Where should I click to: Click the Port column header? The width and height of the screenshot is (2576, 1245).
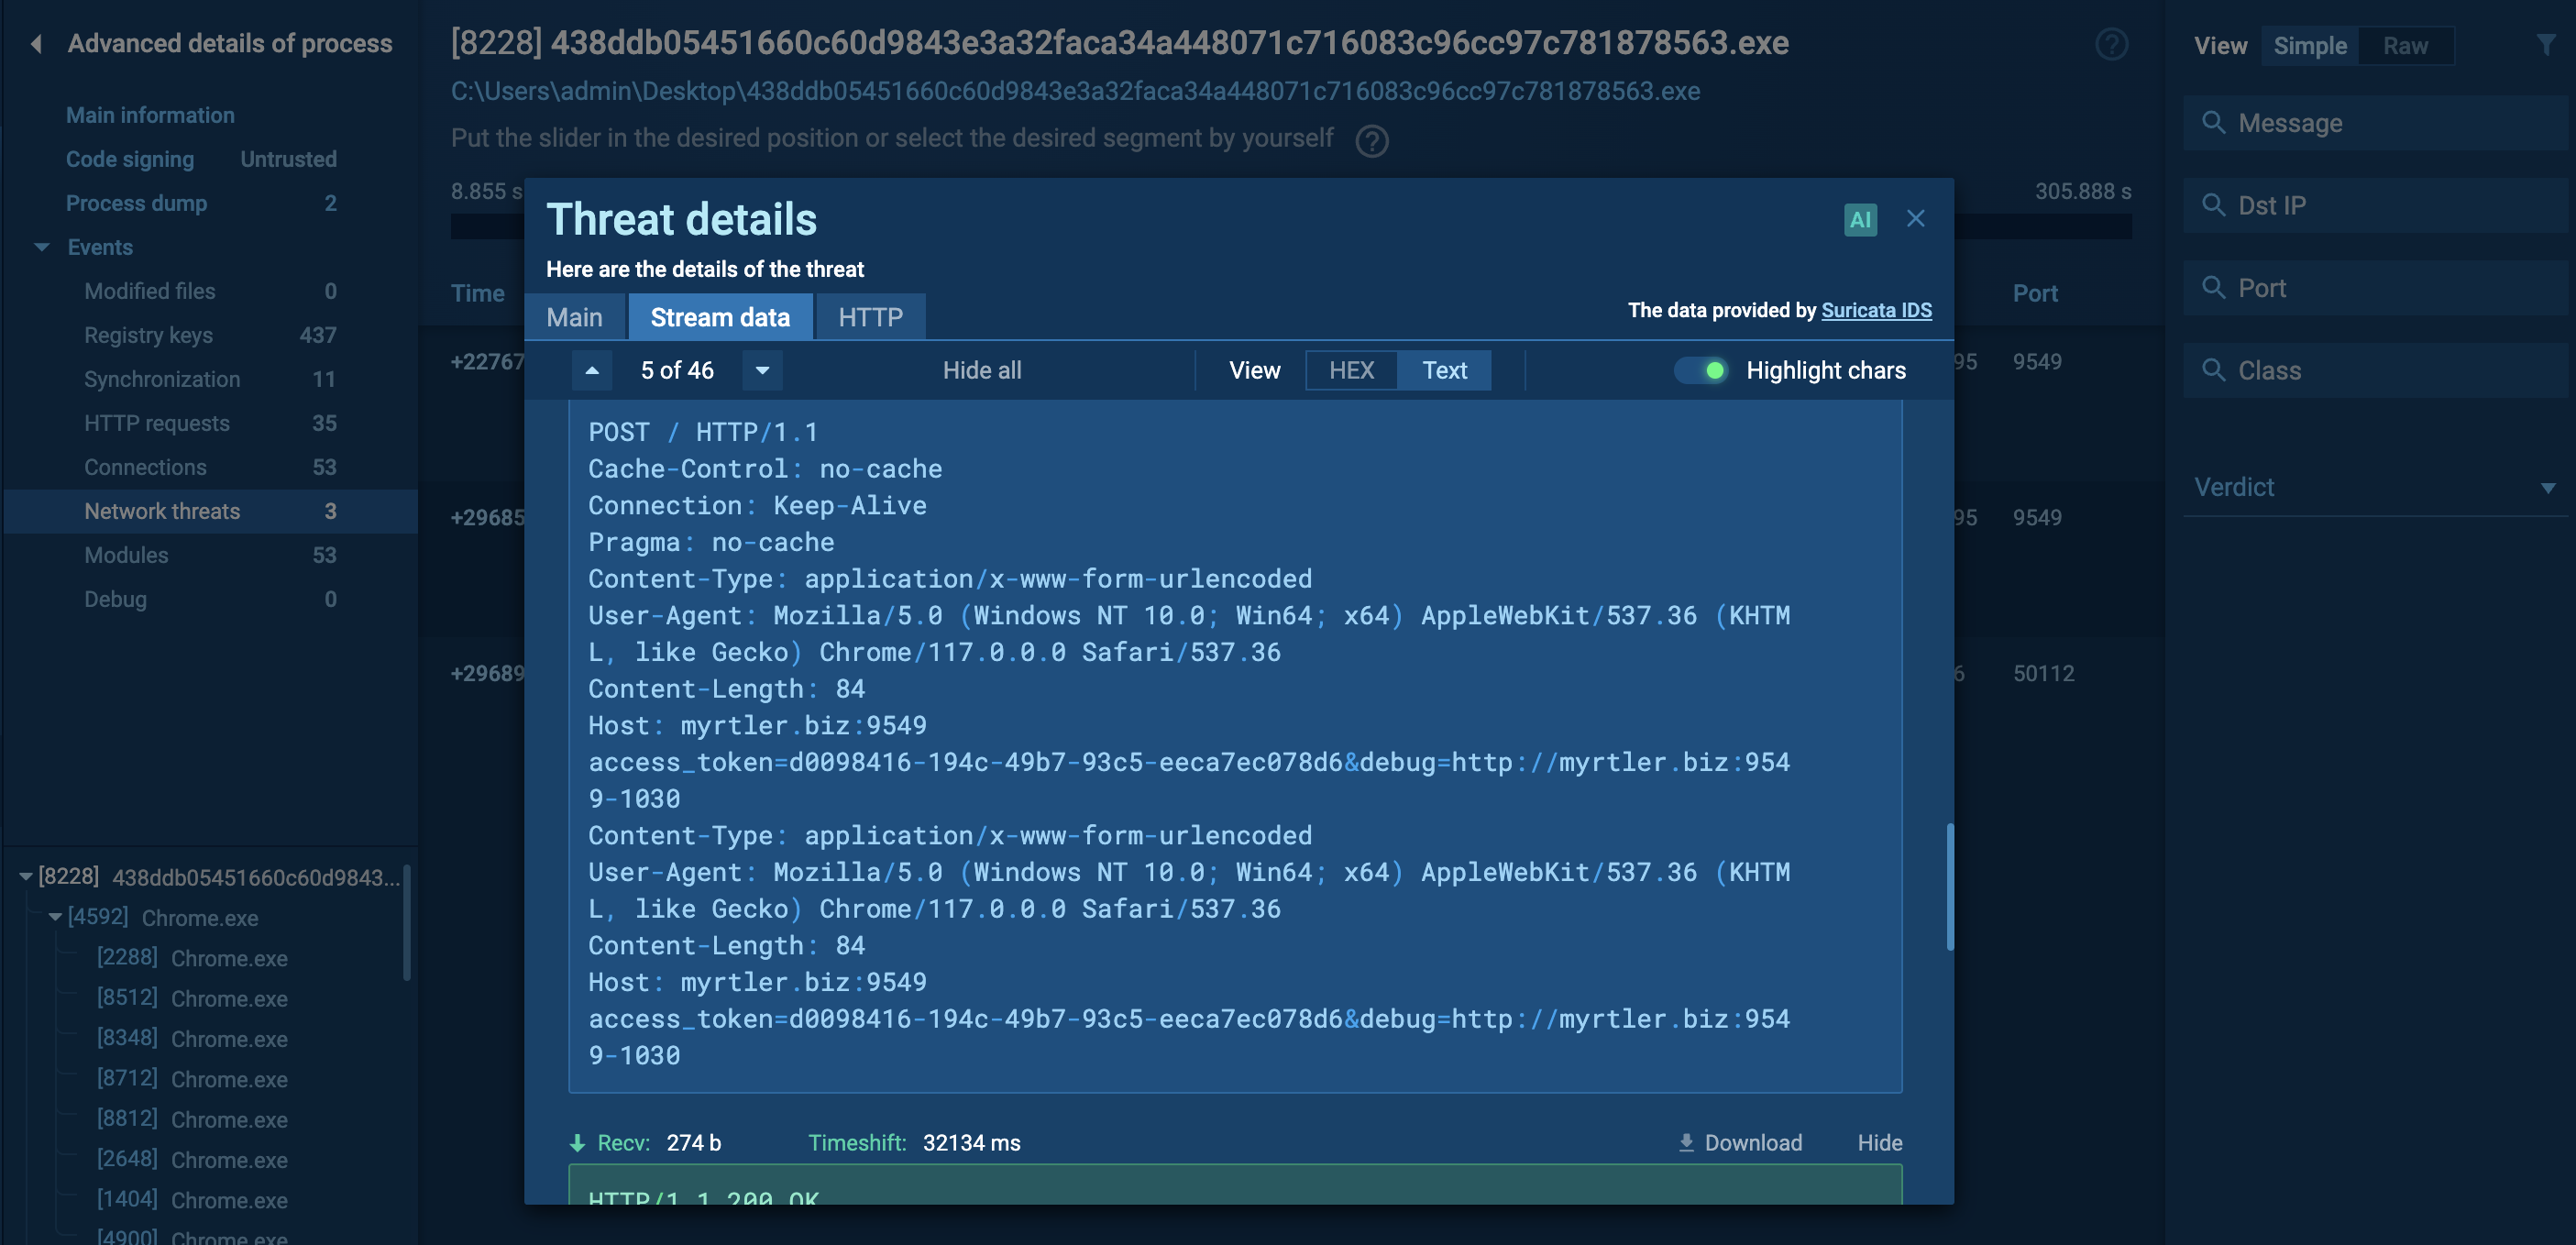[2035, 293]
